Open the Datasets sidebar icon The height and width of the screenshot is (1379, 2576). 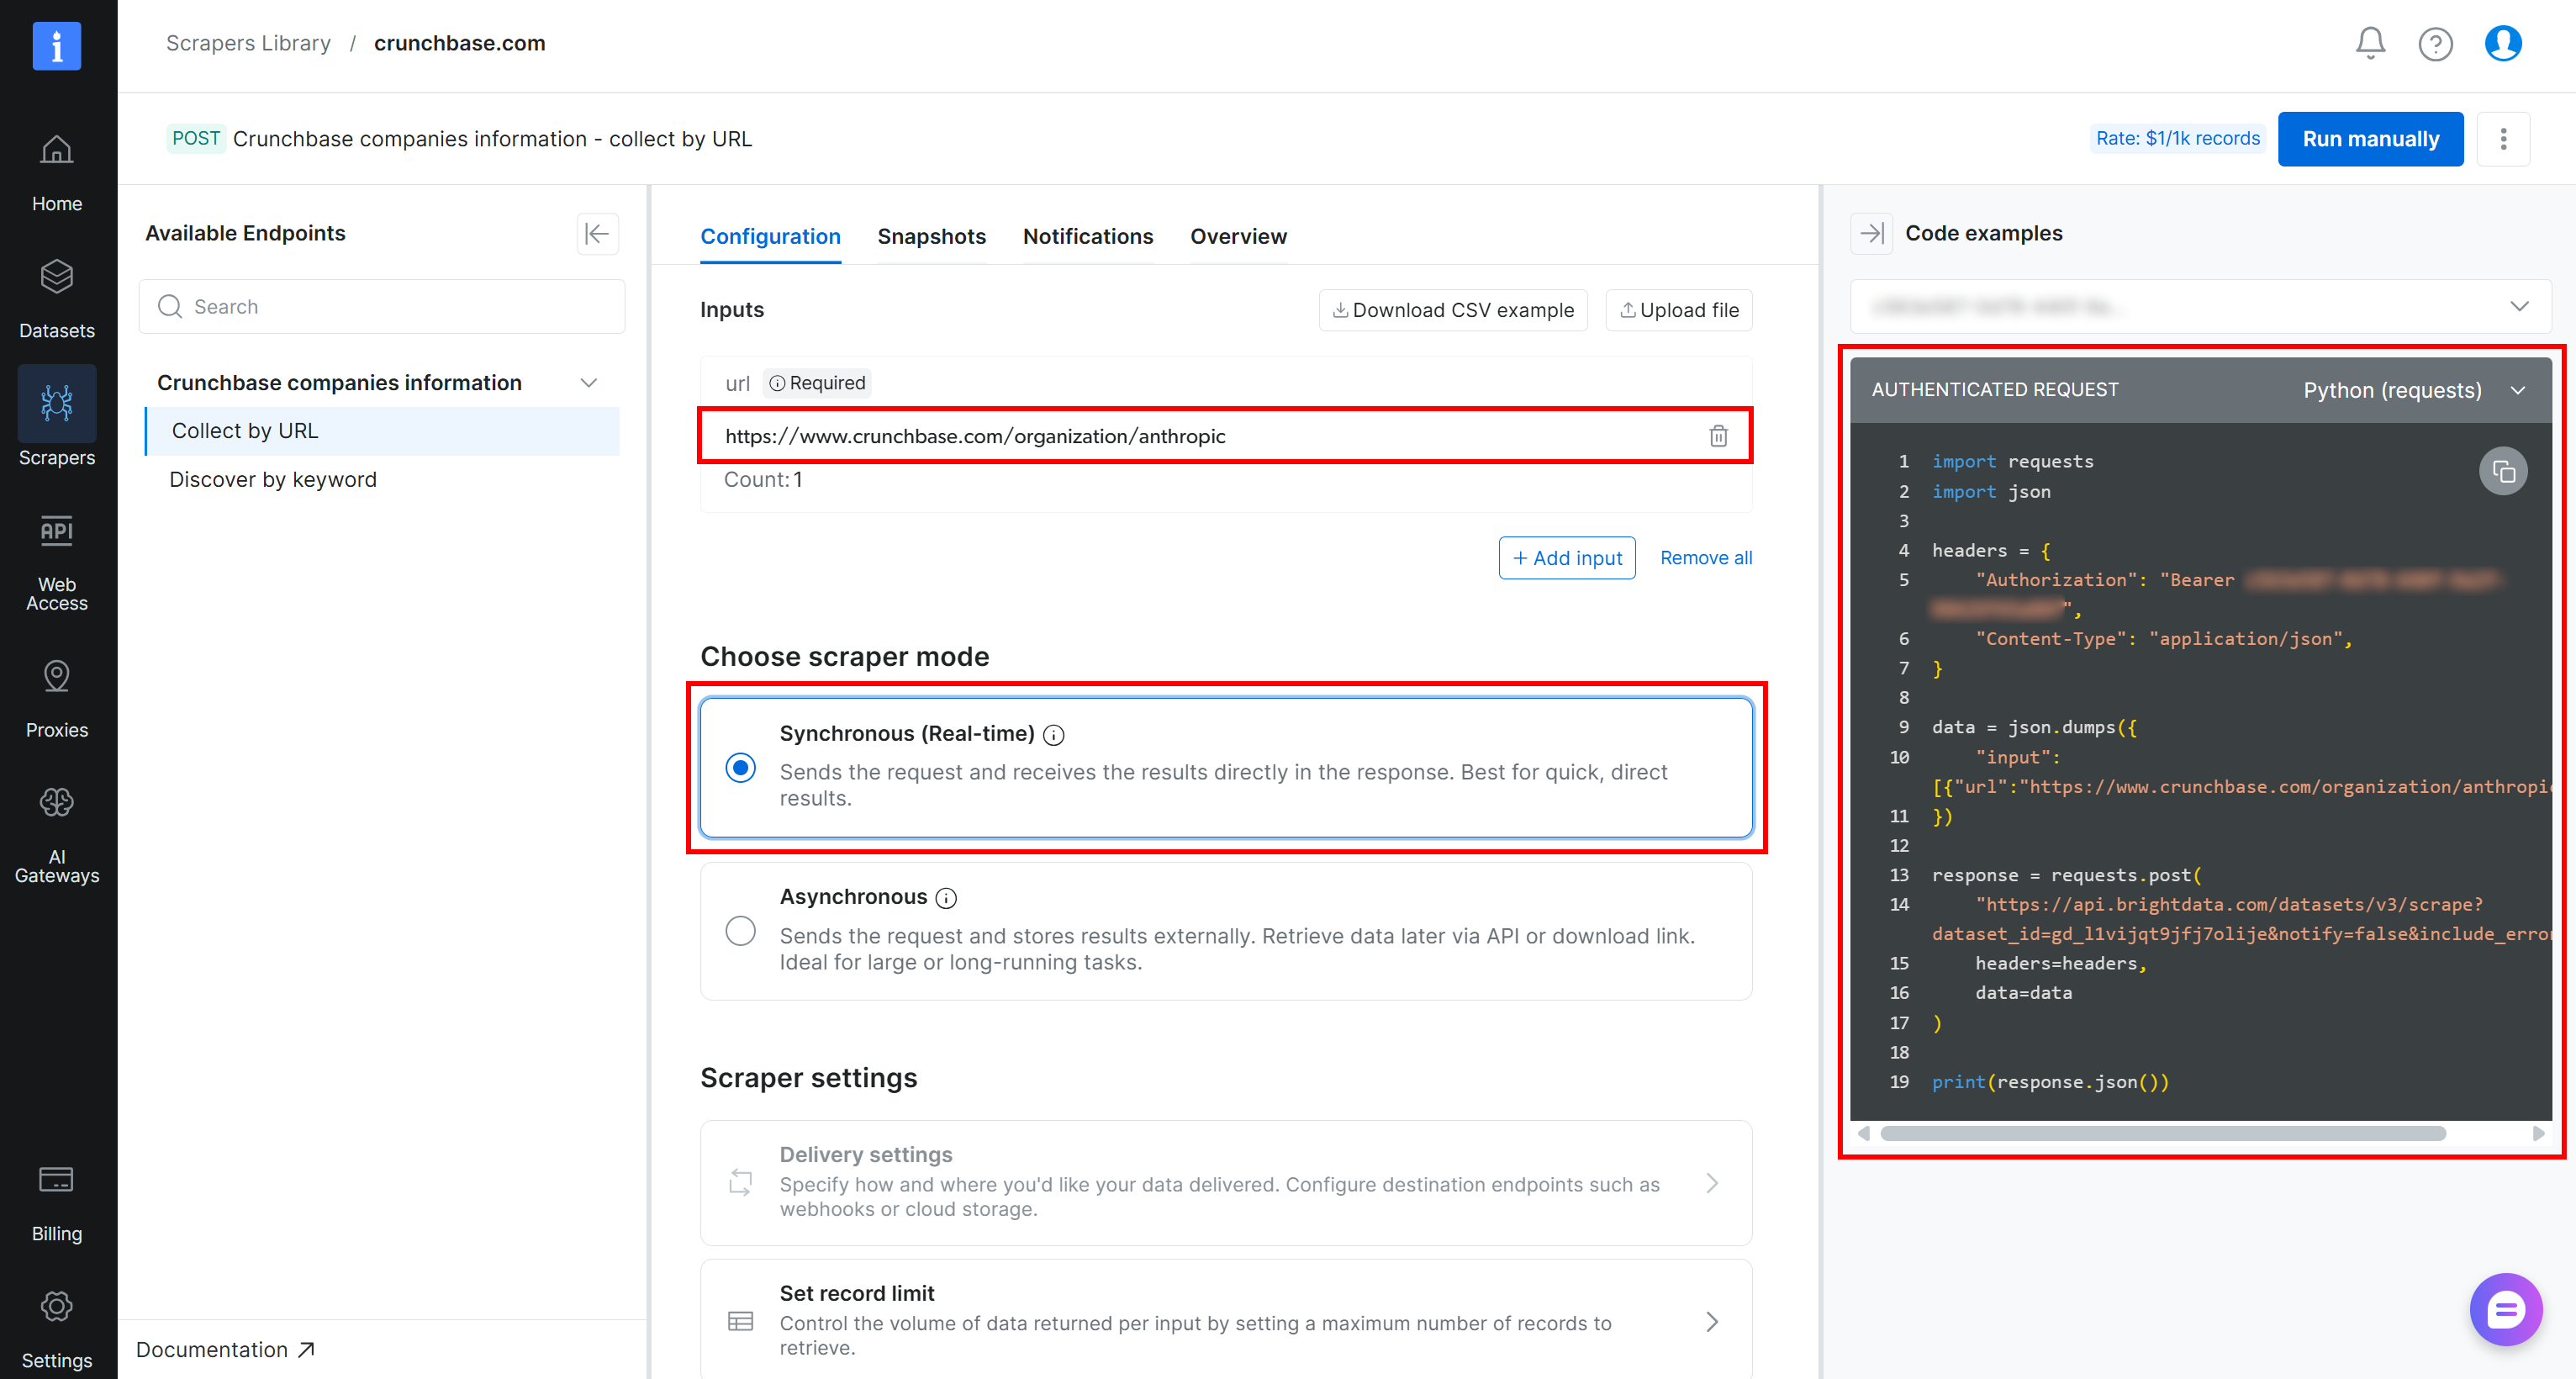[x=56, y=276]
